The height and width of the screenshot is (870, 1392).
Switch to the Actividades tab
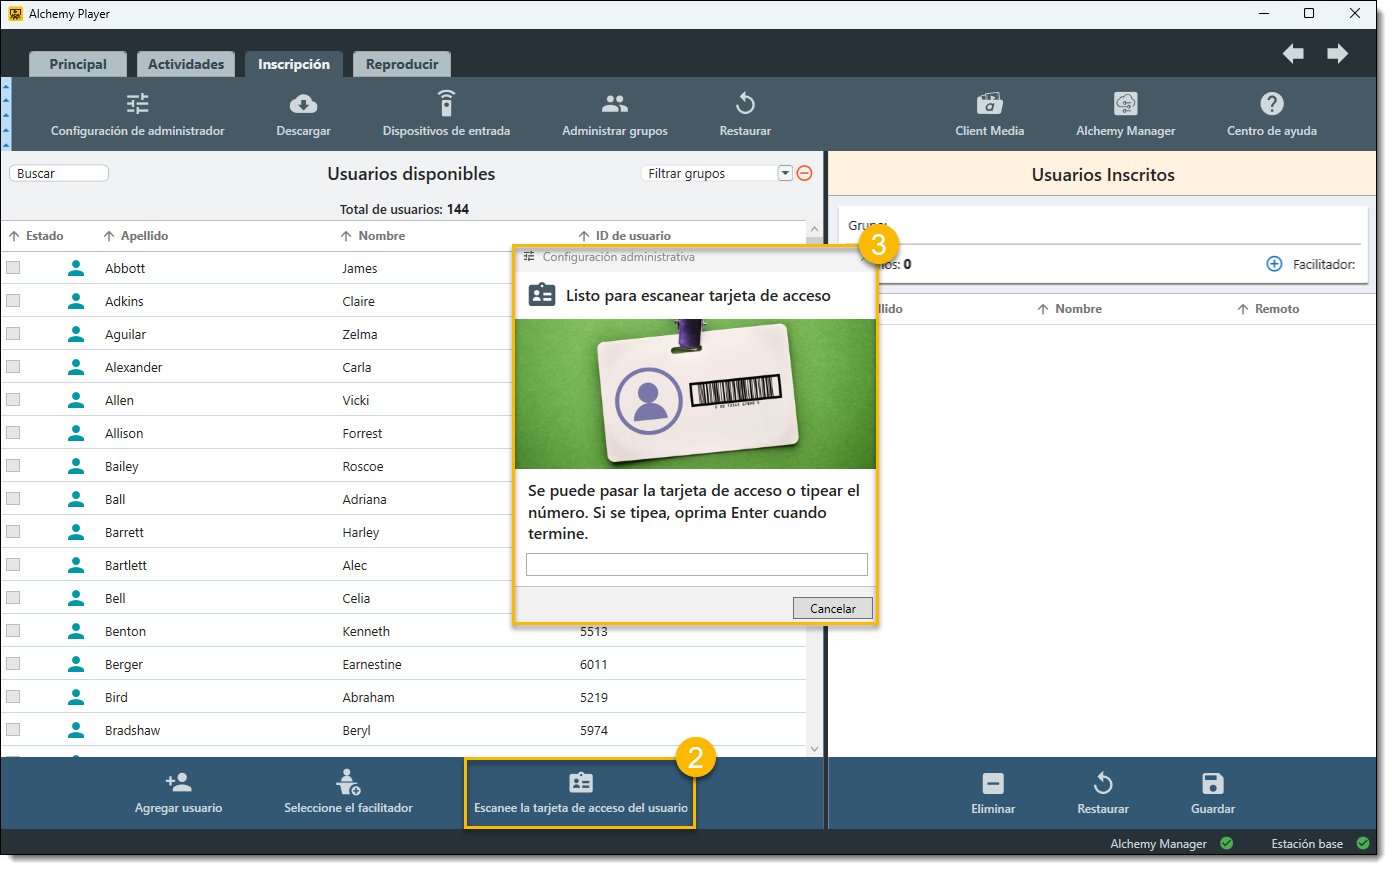(186, 64)
